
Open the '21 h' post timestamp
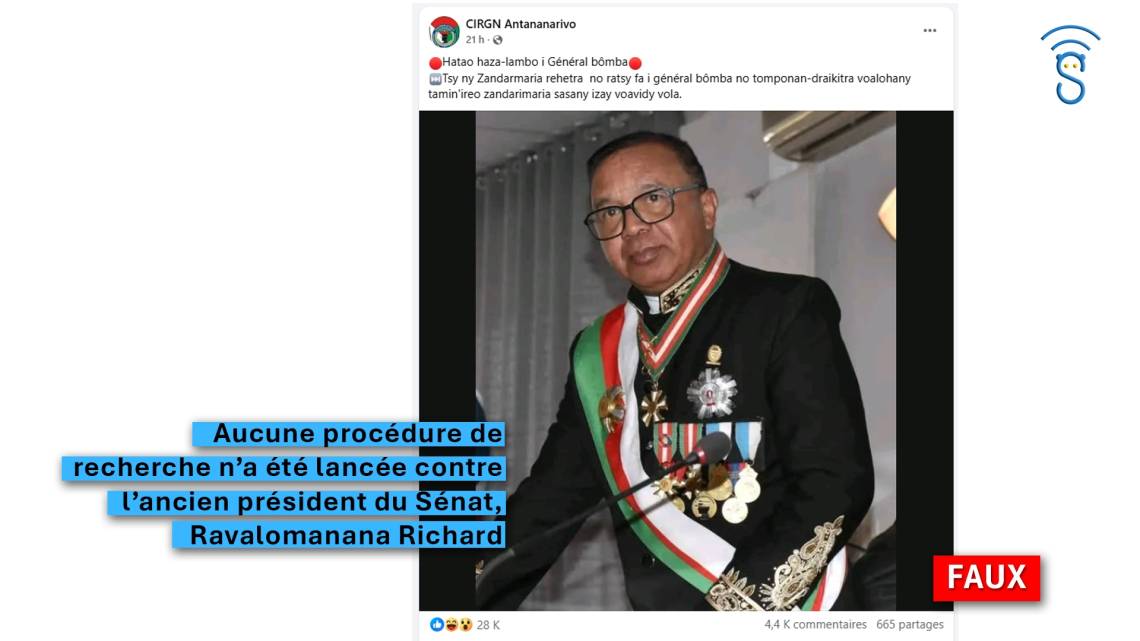click(475, 40)
